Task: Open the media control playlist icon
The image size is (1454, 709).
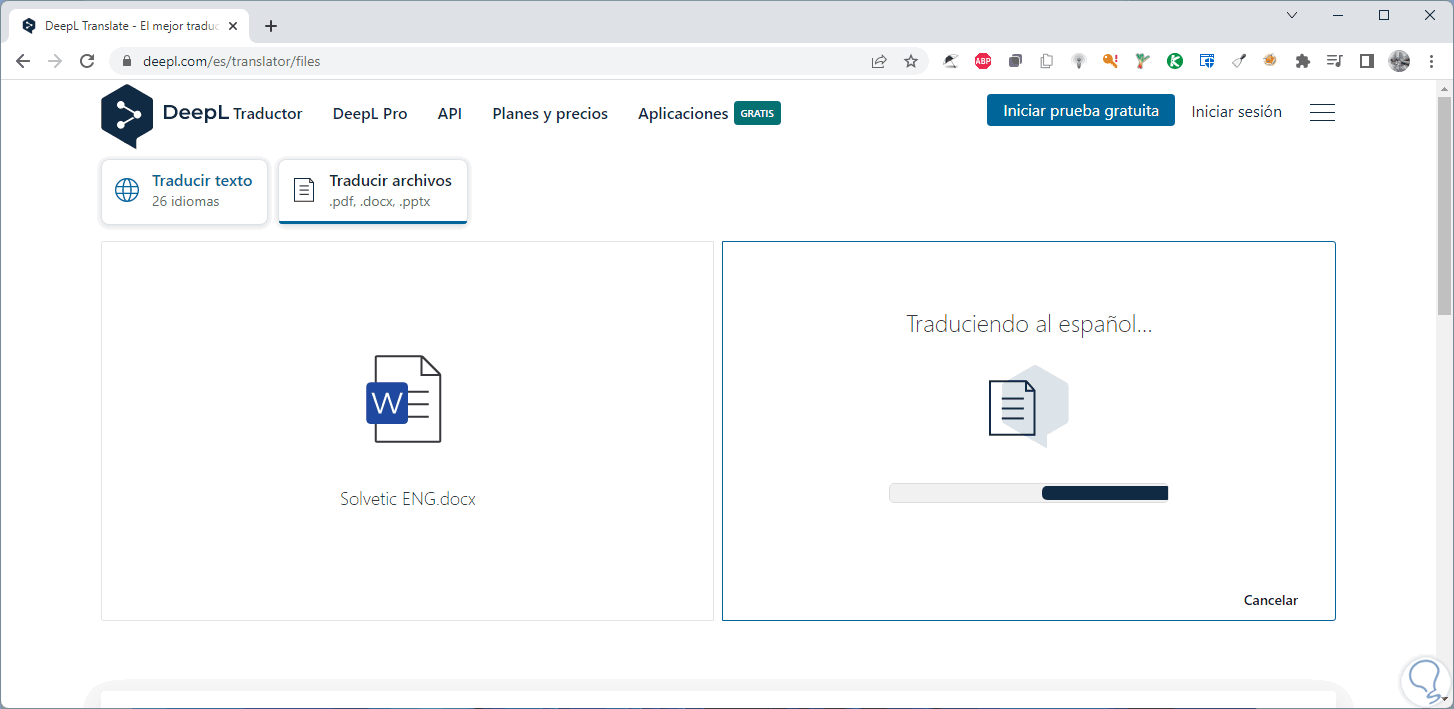Action: point(1334,61)
